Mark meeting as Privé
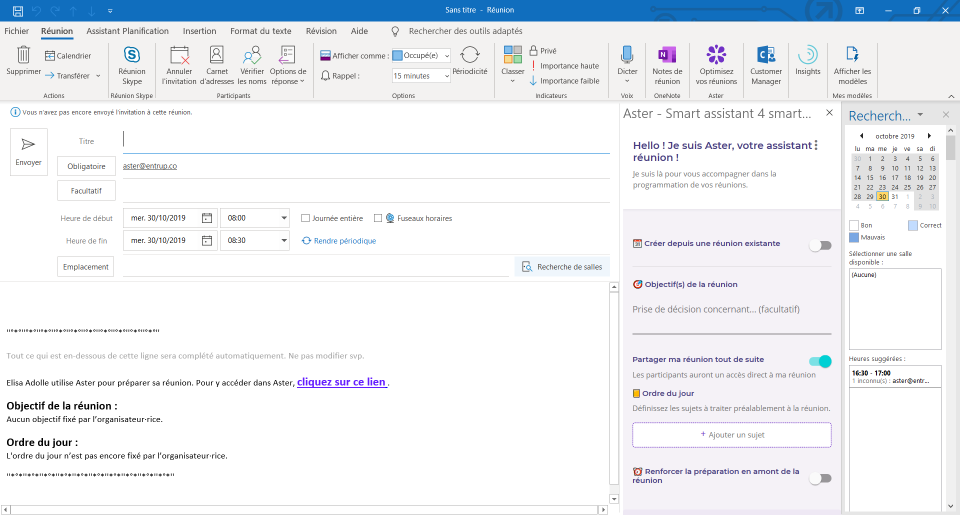 tap(543, 51)
